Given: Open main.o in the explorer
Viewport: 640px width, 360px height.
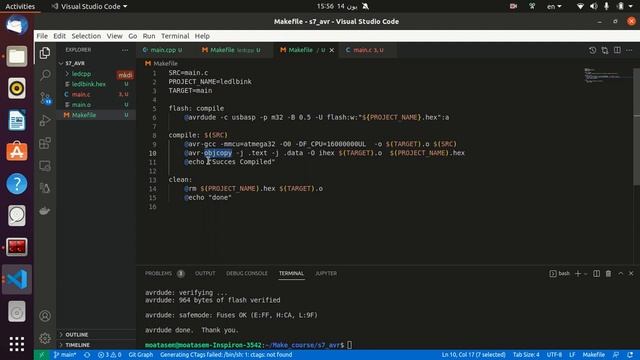Looking at the screenshot, I should click(x=81, y=105).
